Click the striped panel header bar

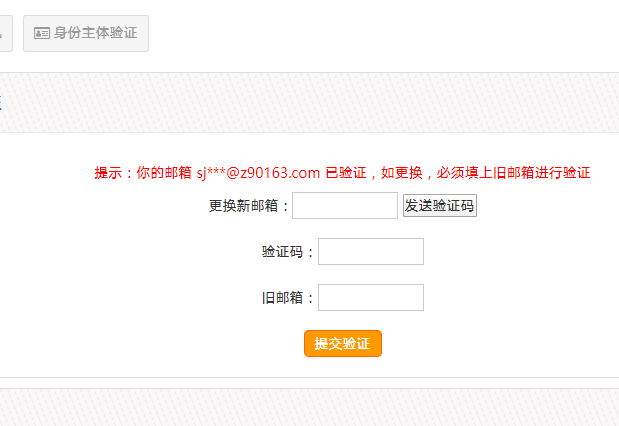pos(300,102)
